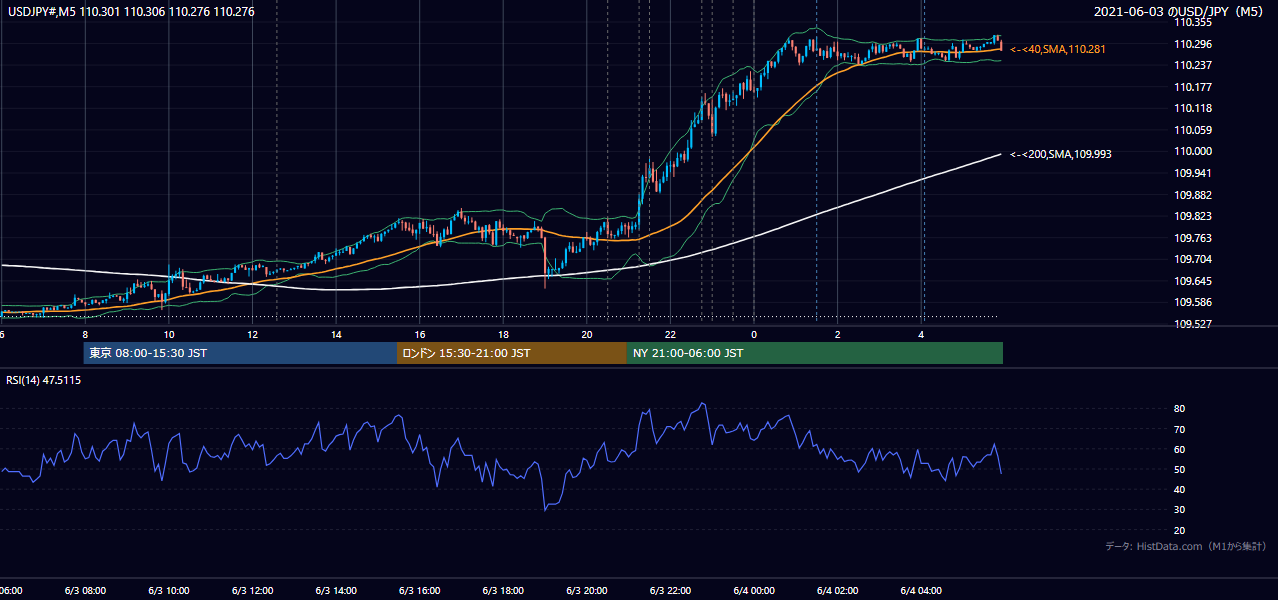Click price scale value 110.000

[1192, 151]
